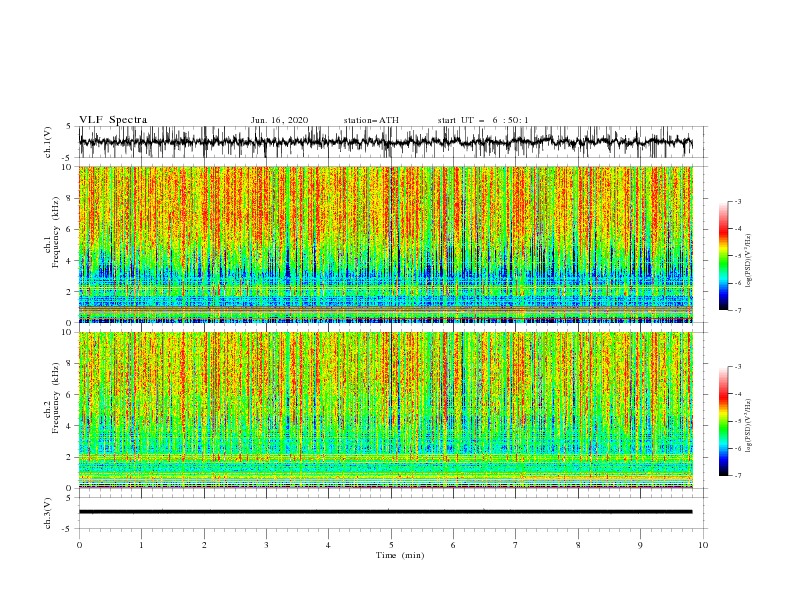The image size is (792, 612).
Task: Click the "-3" label on ch.1 colorbar
Action: click(x=737, y=201)
